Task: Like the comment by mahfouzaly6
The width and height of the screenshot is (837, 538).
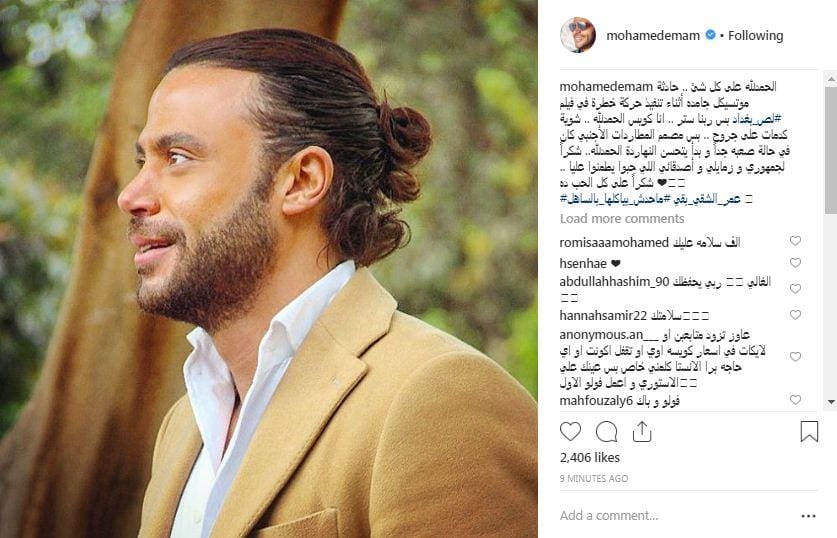Action: pyautogui.click(x=795, y=399)
